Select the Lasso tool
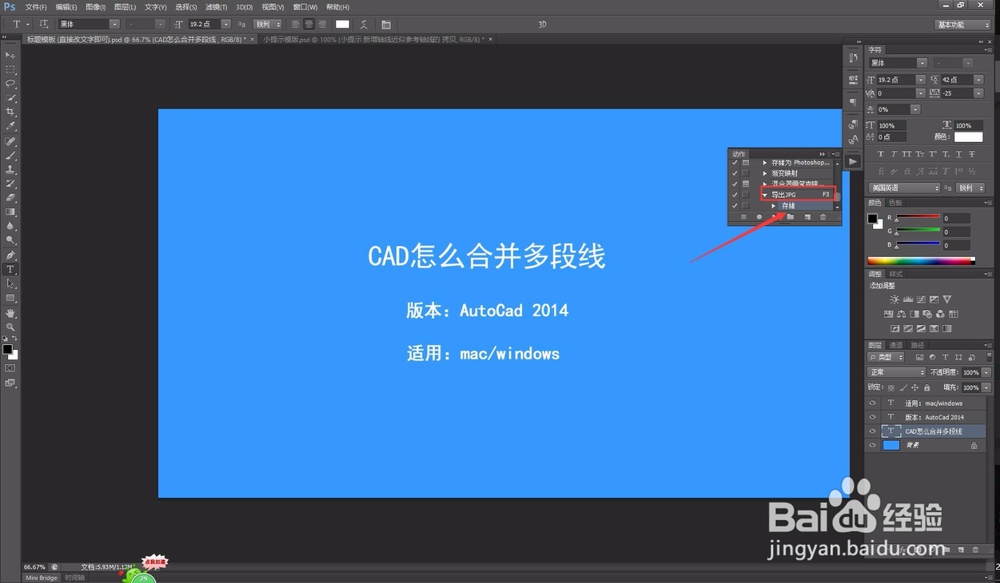This screenshot has width=1000, height=583. (10, 84)
